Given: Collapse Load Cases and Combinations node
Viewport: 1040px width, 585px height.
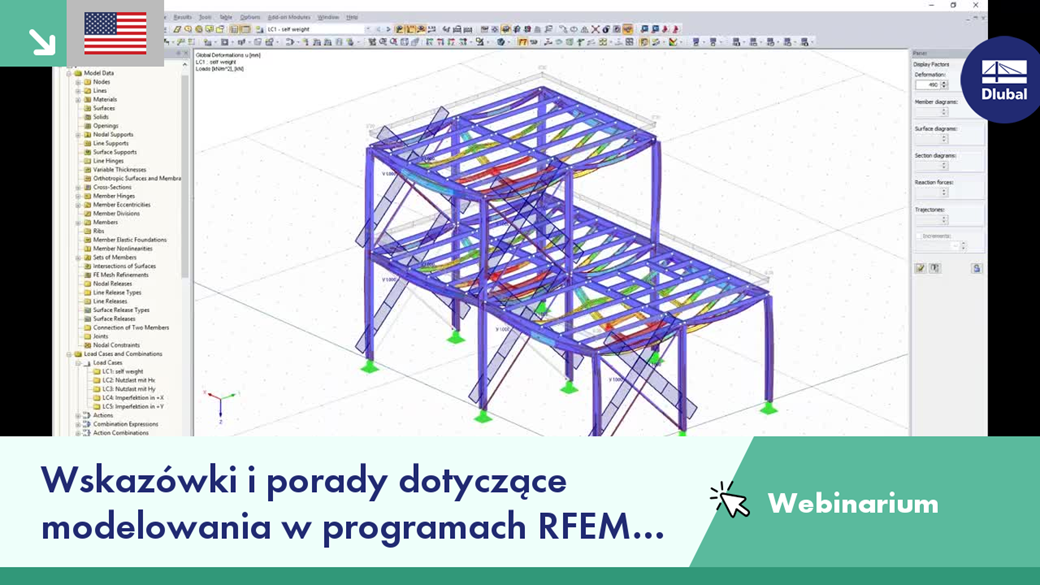Looking at the screenshot, I should coord(69,354).
